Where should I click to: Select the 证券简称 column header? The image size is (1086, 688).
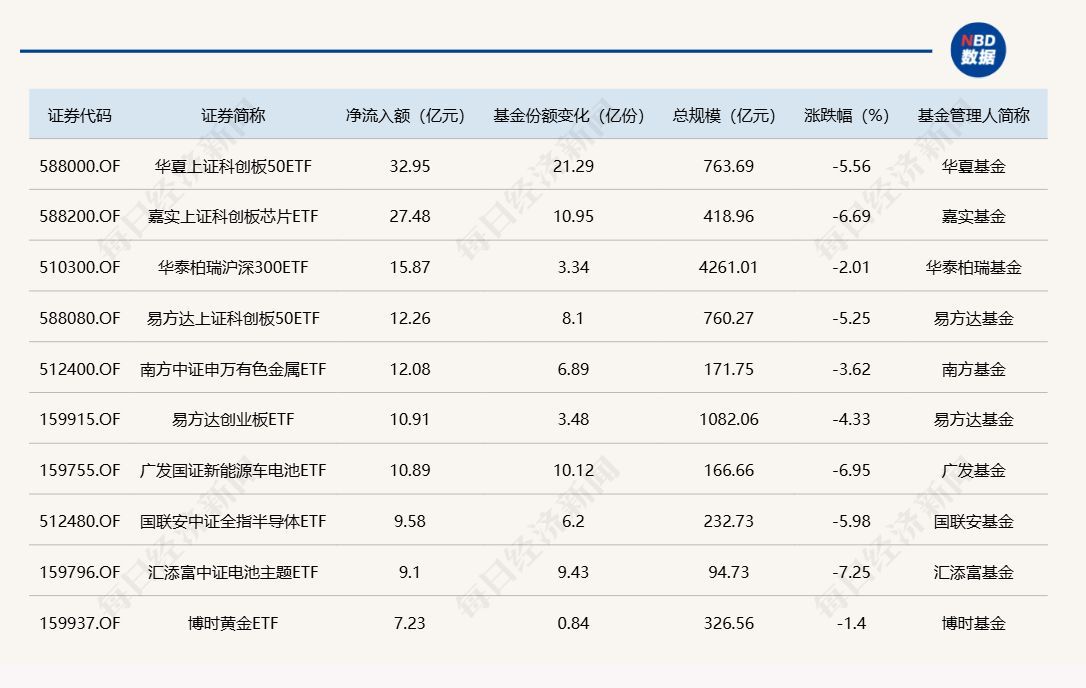click(x=233, y=115)
